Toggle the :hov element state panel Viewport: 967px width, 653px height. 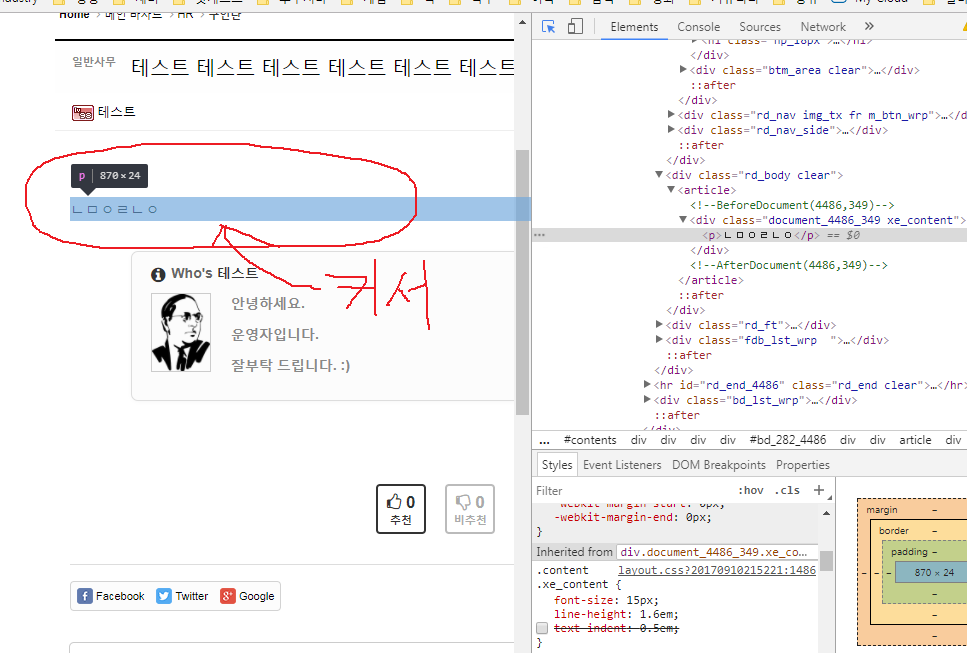[x=750, y=491]
